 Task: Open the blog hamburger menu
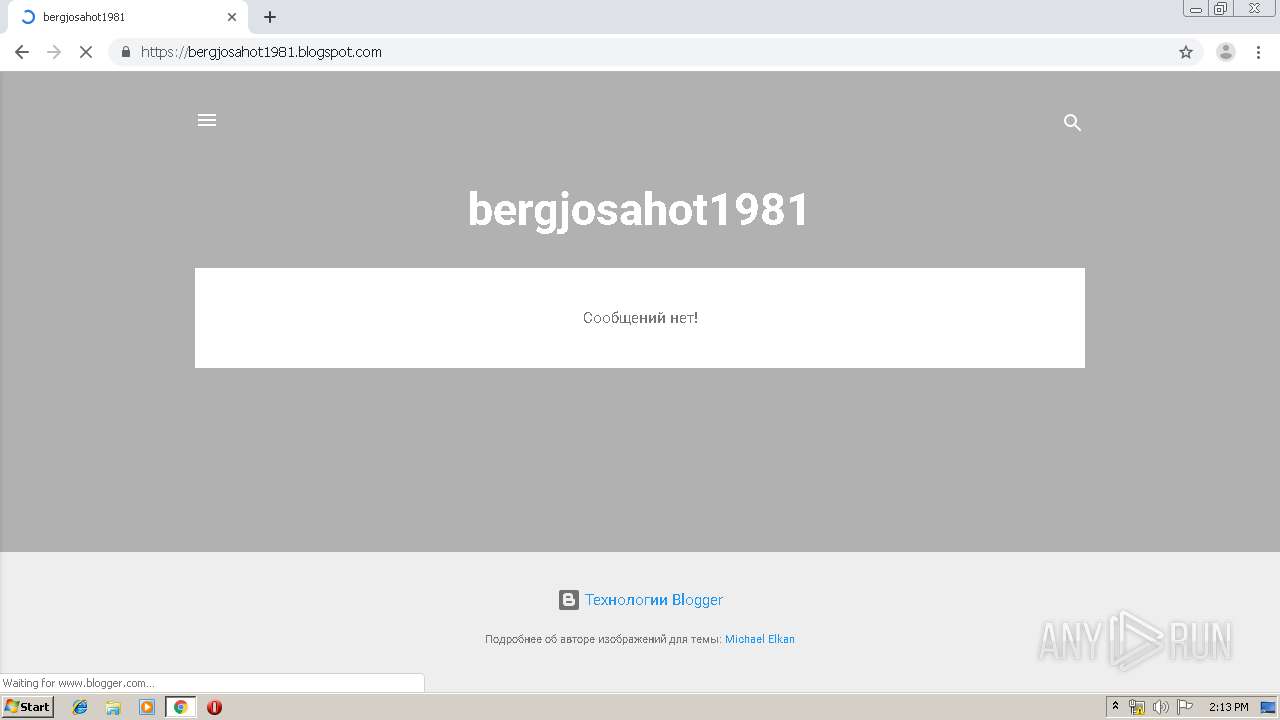click(x=207, y=120)
